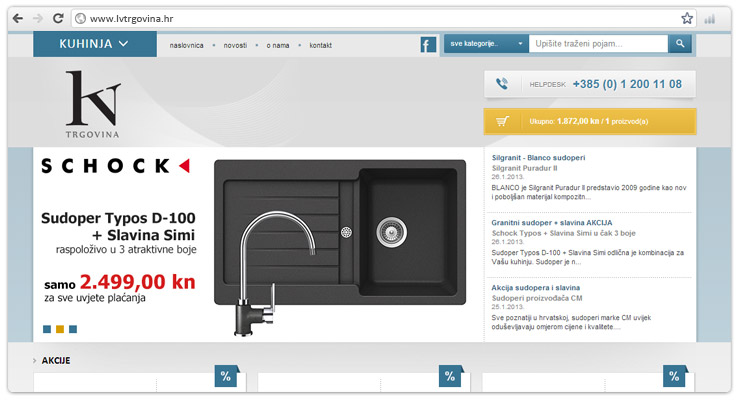Click the middle percent discount badge
The image size is (740, 400).
coord(450,376)
